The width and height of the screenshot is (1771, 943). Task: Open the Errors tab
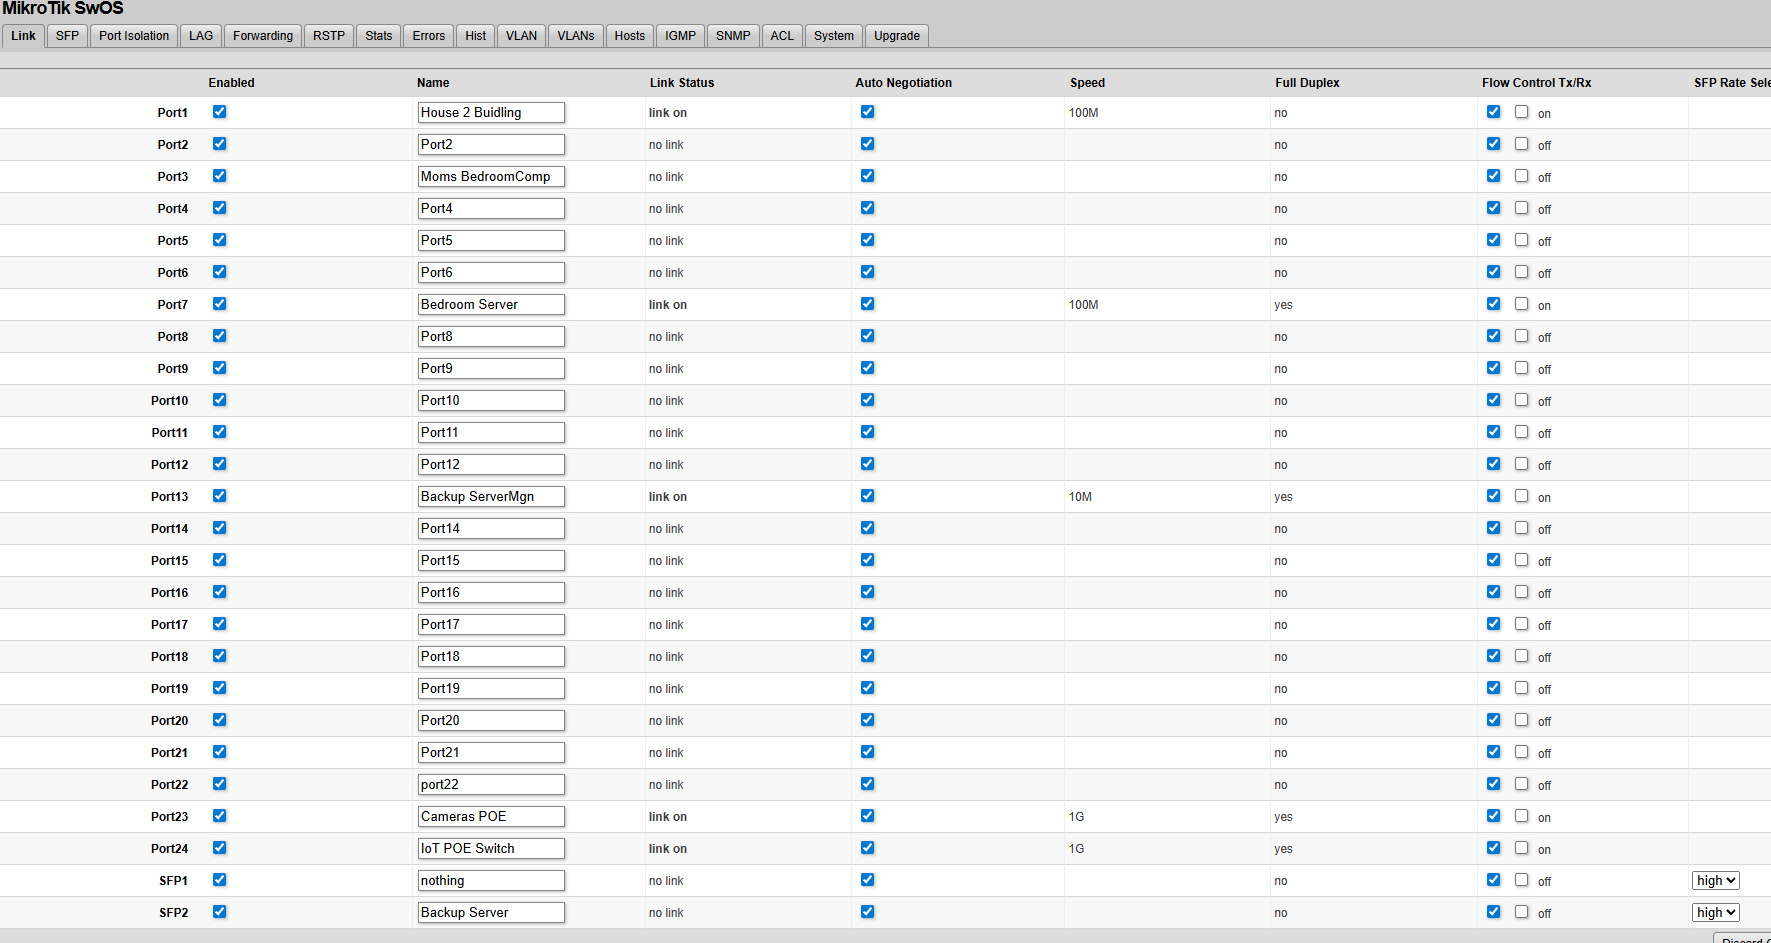pyautogui.click(x=429, y=36)
